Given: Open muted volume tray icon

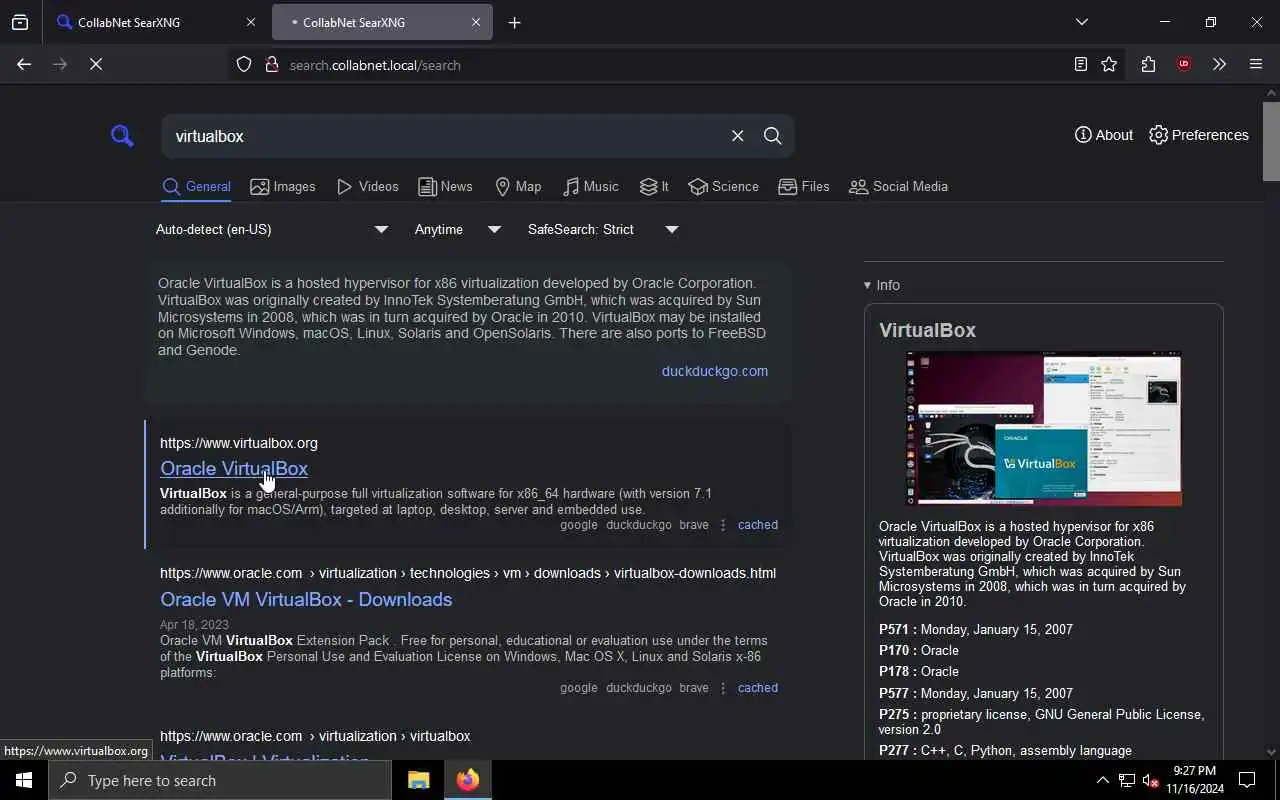Looking at the screenshot, I should (1150, 780).
